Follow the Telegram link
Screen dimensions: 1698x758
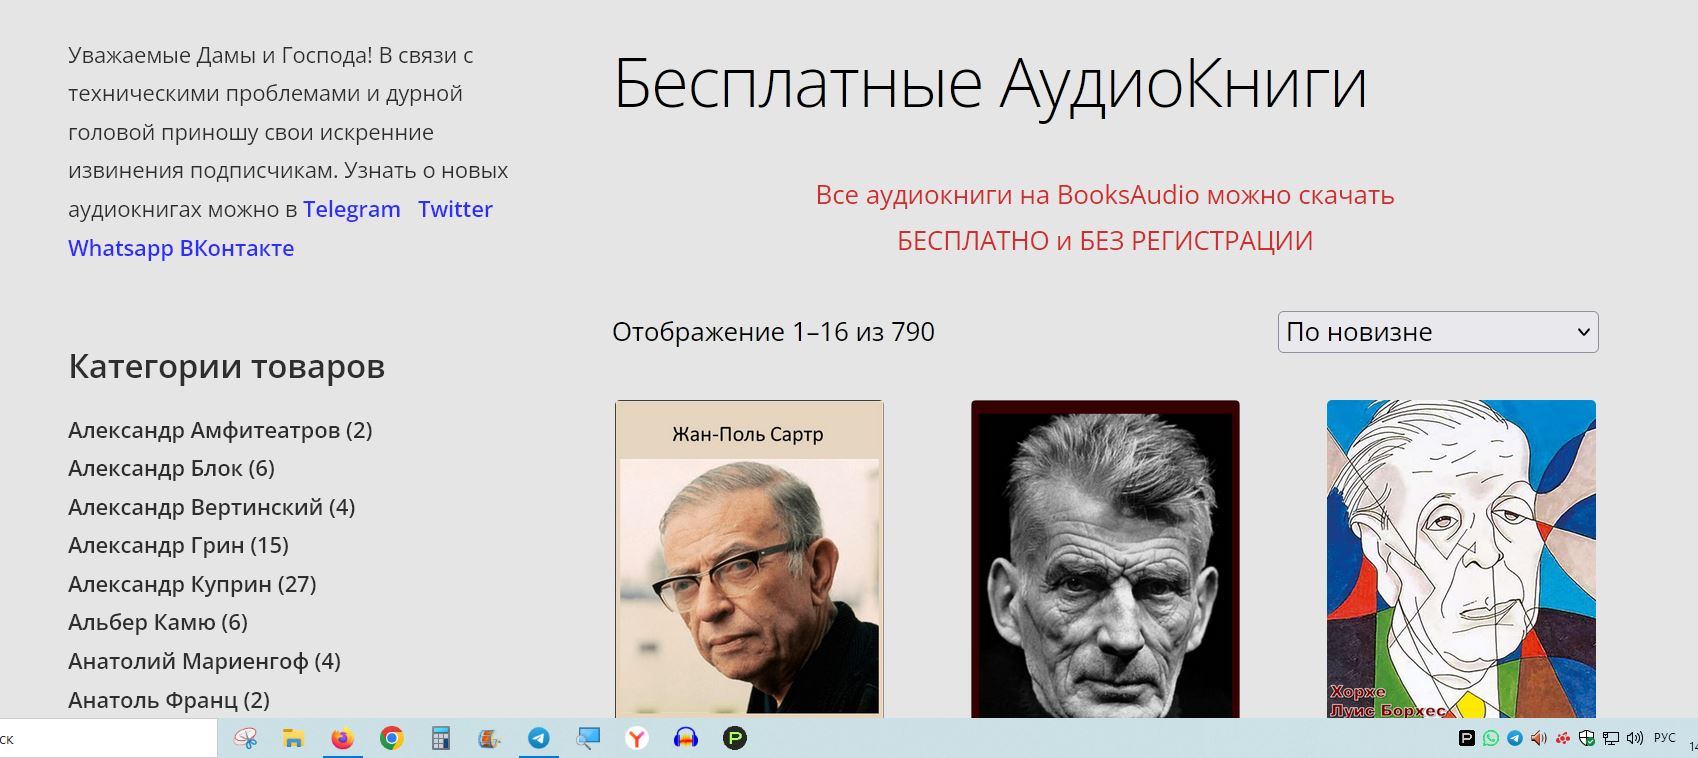pyautogui.click(x=352, y=209)
